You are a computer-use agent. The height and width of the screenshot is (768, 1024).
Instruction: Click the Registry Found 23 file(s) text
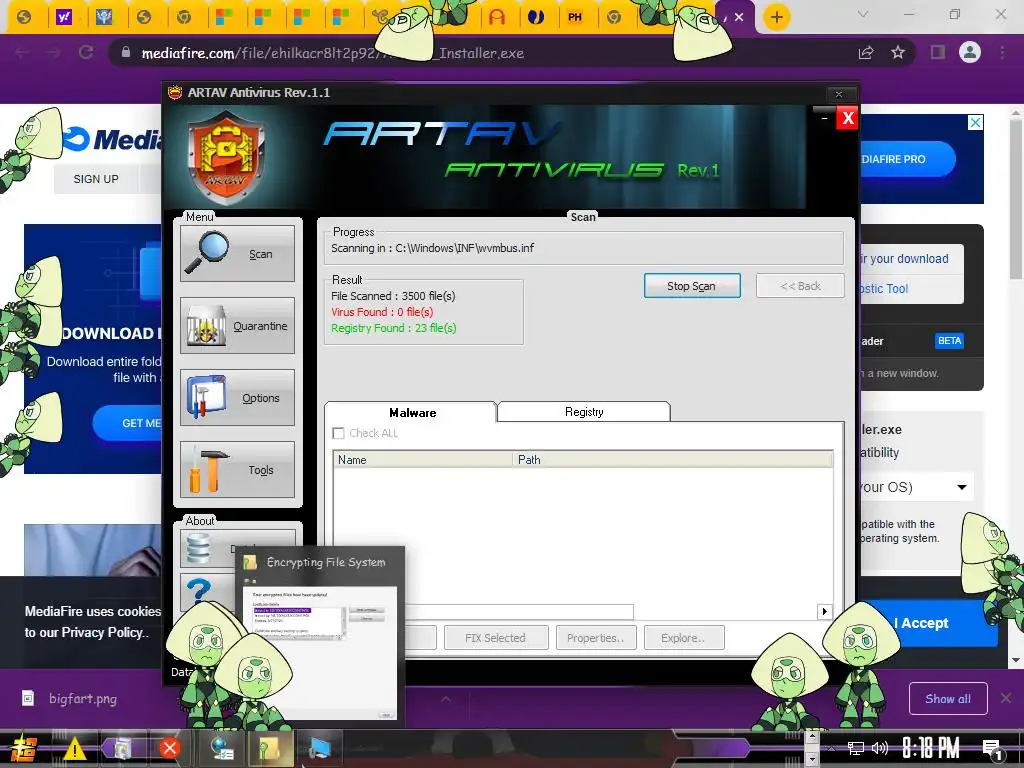394,328
